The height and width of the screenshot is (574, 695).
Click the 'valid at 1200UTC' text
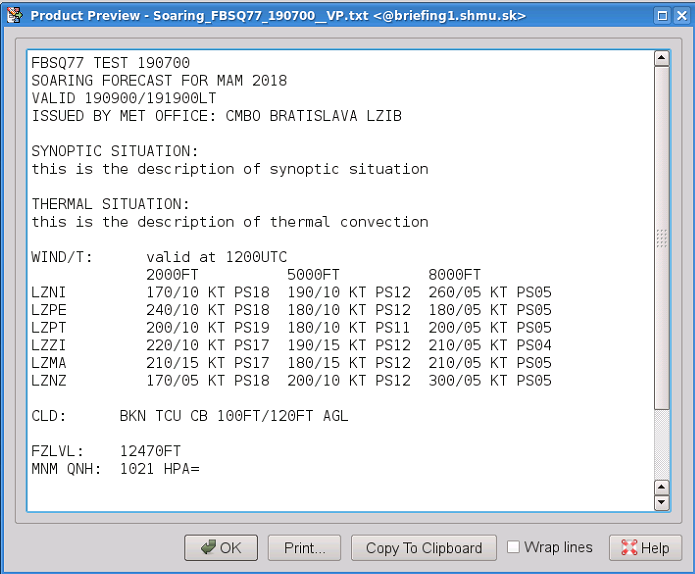[x=217, y=257]
